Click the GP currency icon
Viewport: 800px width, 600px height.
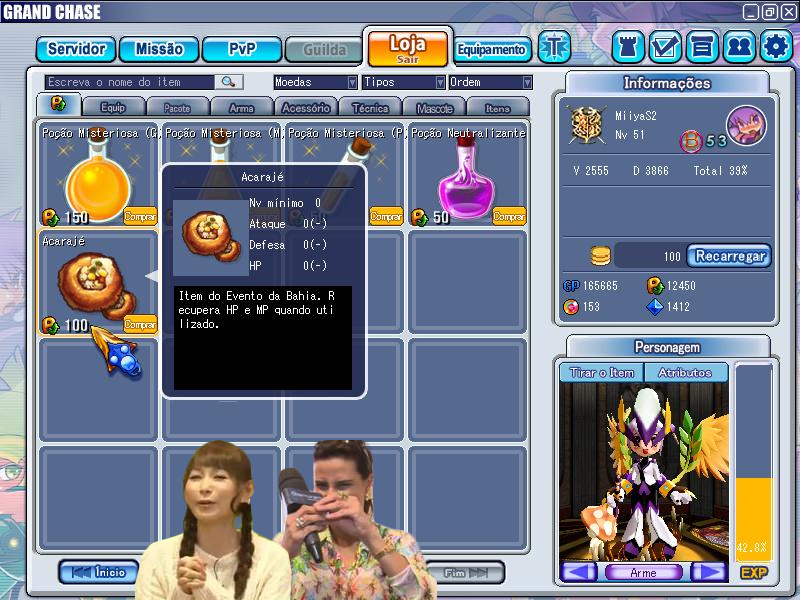tap(571, 286)
